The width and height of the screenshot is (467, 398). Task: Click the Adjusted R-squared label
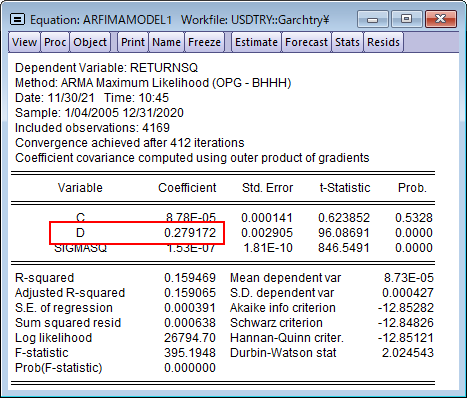click(70, 293)
